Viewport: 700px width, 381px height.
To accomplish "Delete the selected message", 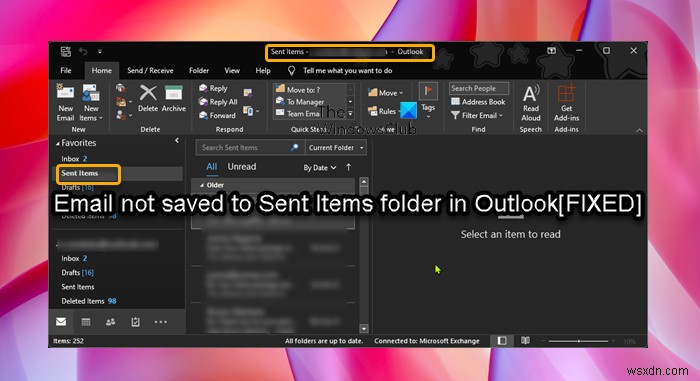I will pyautogui.click(x=148, y=99).
